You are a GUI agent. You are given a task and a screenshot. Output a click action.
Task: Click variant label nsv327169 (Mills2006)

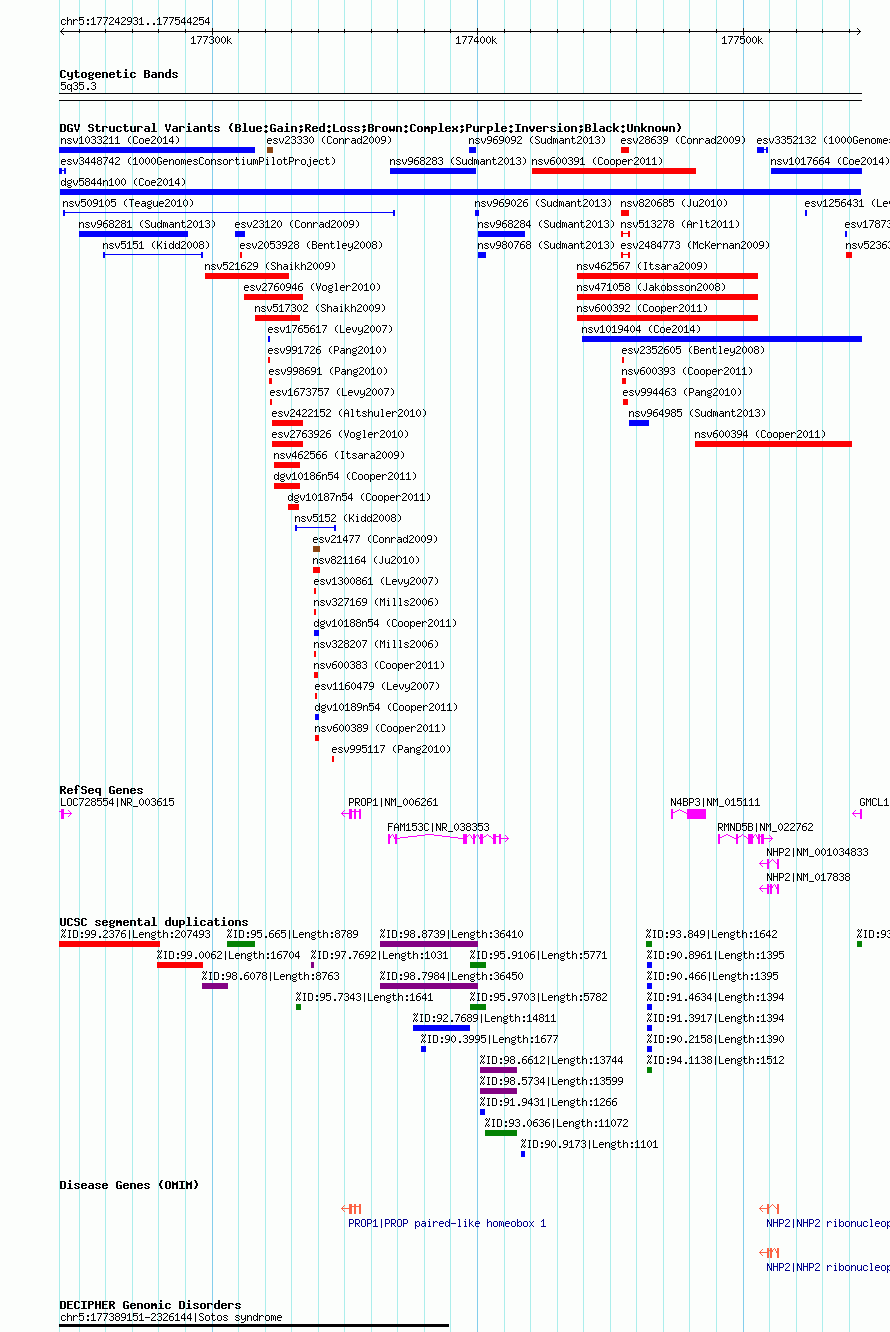click(375, 602)
